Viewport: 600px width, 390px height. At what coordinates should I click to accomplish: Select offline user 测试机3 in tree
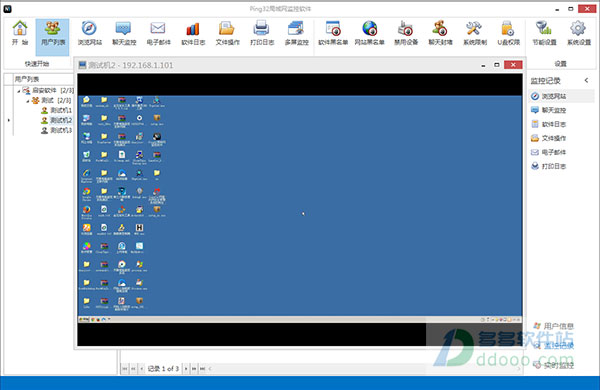57,131
